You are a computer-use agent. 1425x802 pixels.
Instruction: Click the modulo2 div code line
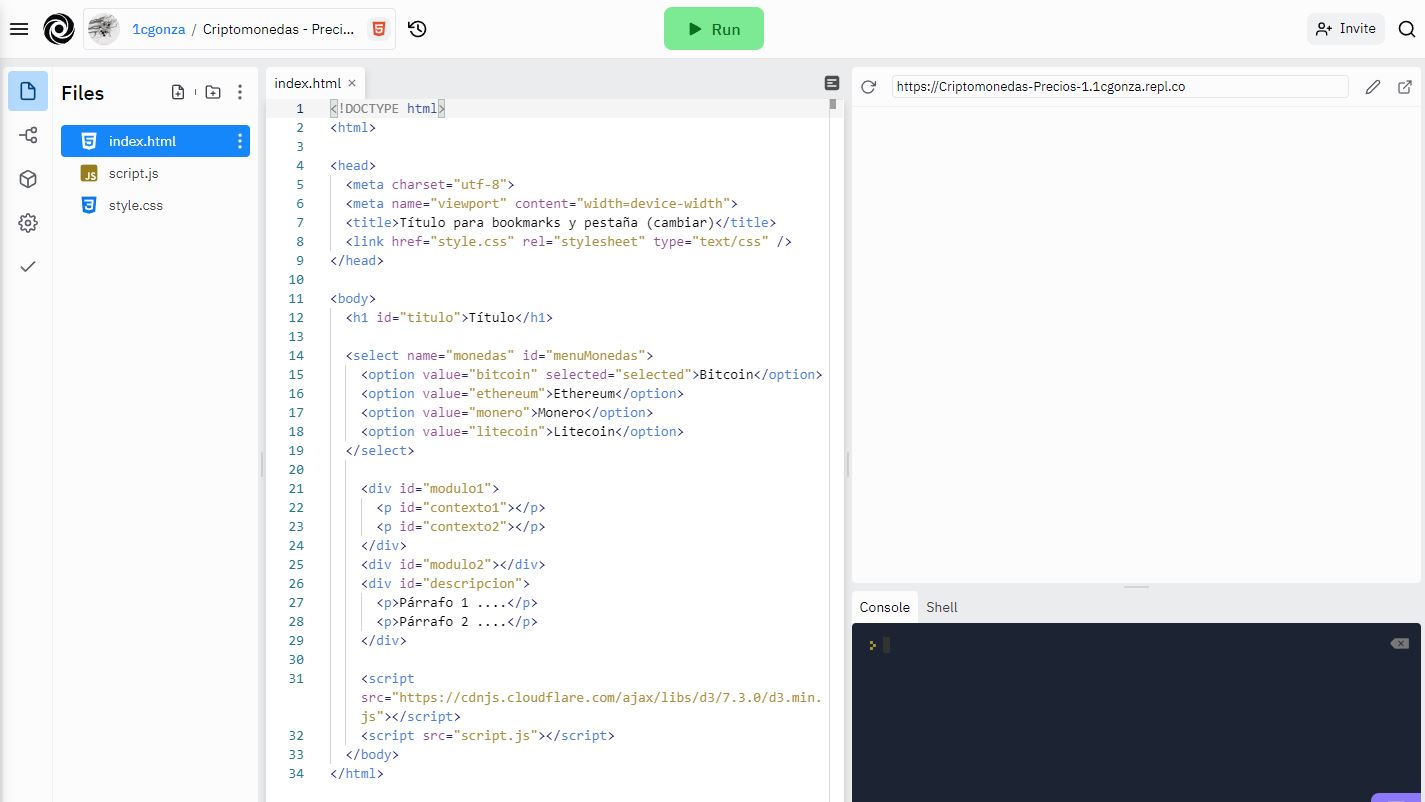coord(453,564)
